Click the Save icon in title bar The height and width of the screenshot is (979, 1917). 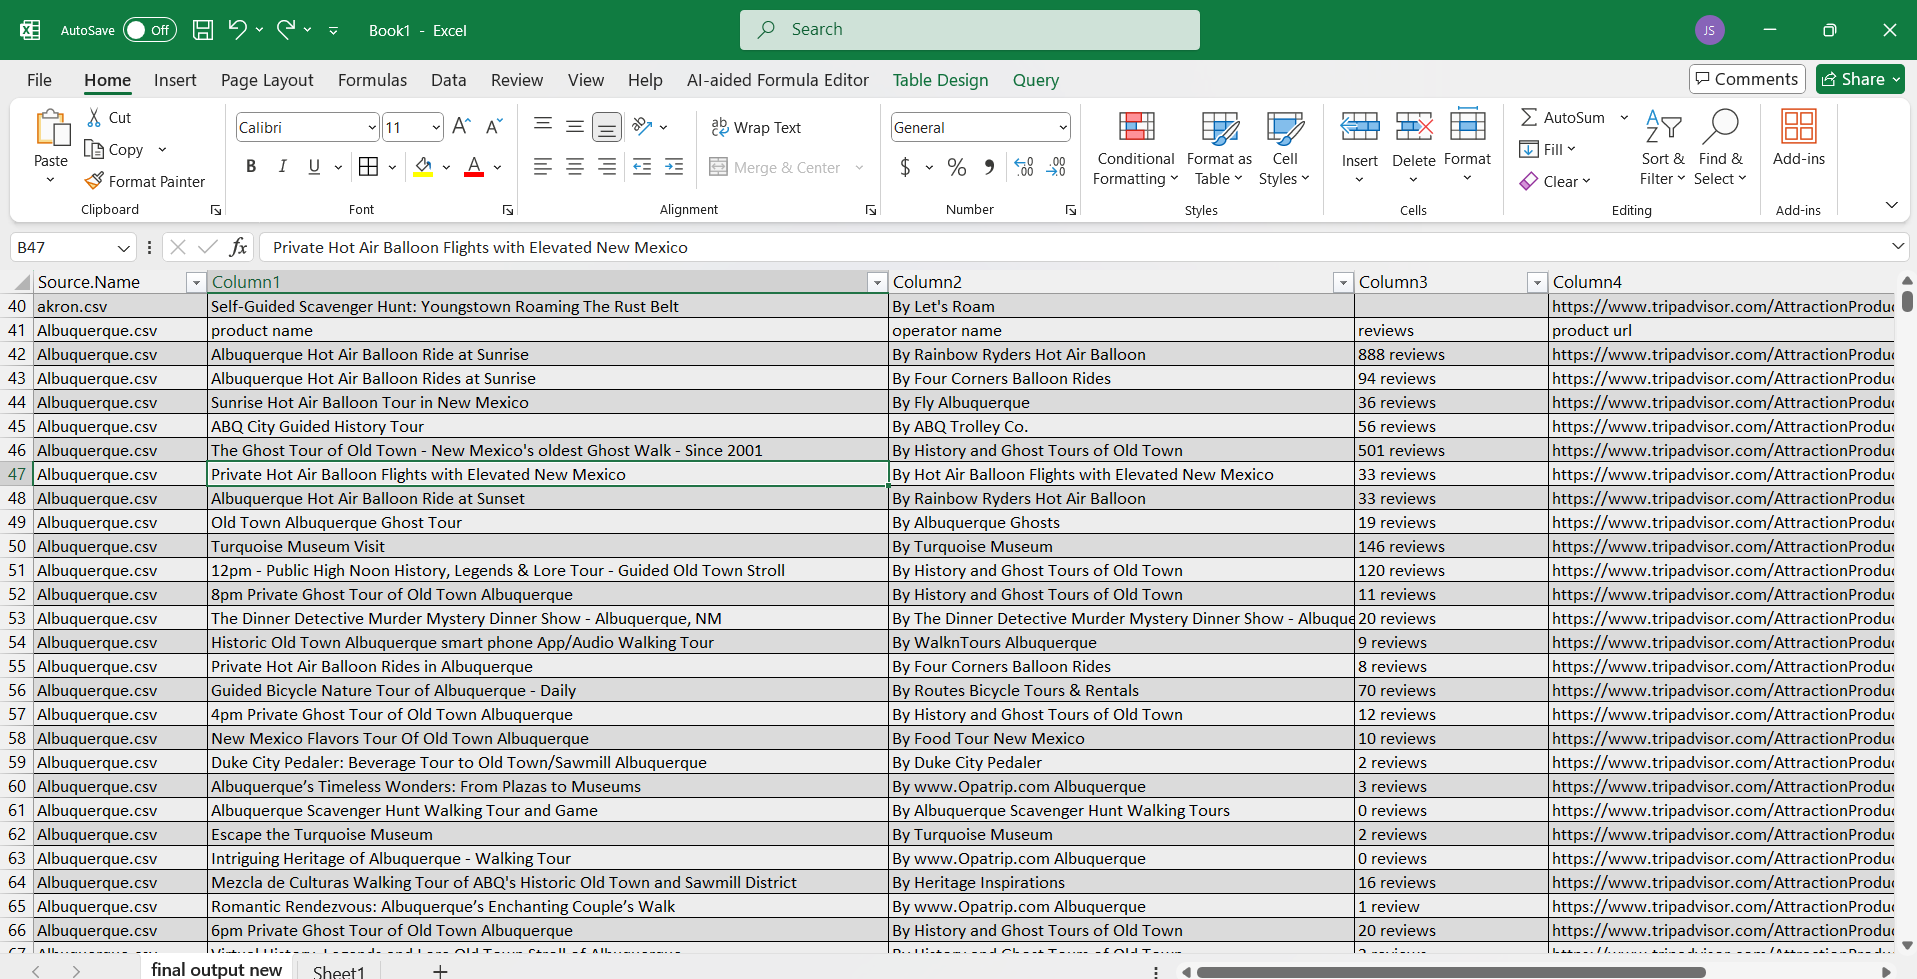pos(203,30)
